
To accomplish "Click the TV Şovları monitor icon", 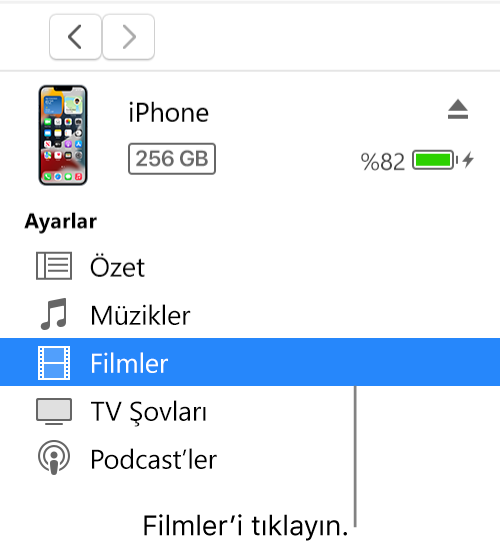I will coord(54,411).
